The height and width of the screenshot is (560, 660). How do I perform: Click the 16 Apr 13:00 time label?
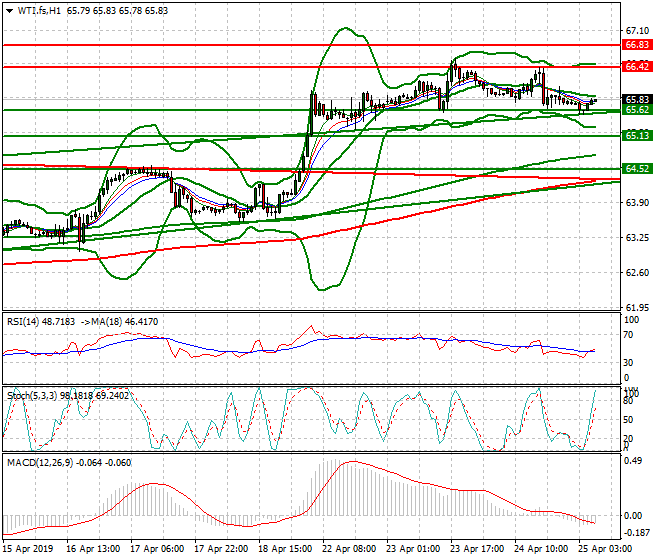click(93, 549)
